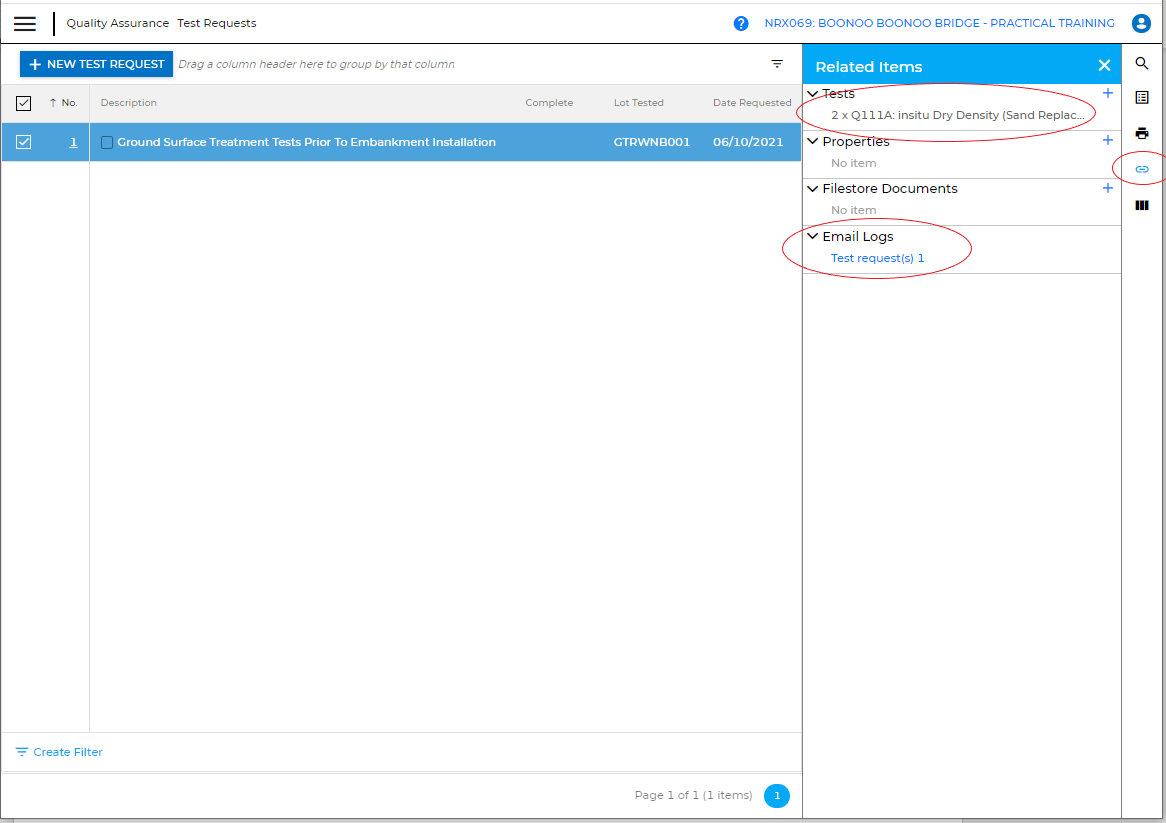Click the search icon in right sidebar

[1142, 64]
